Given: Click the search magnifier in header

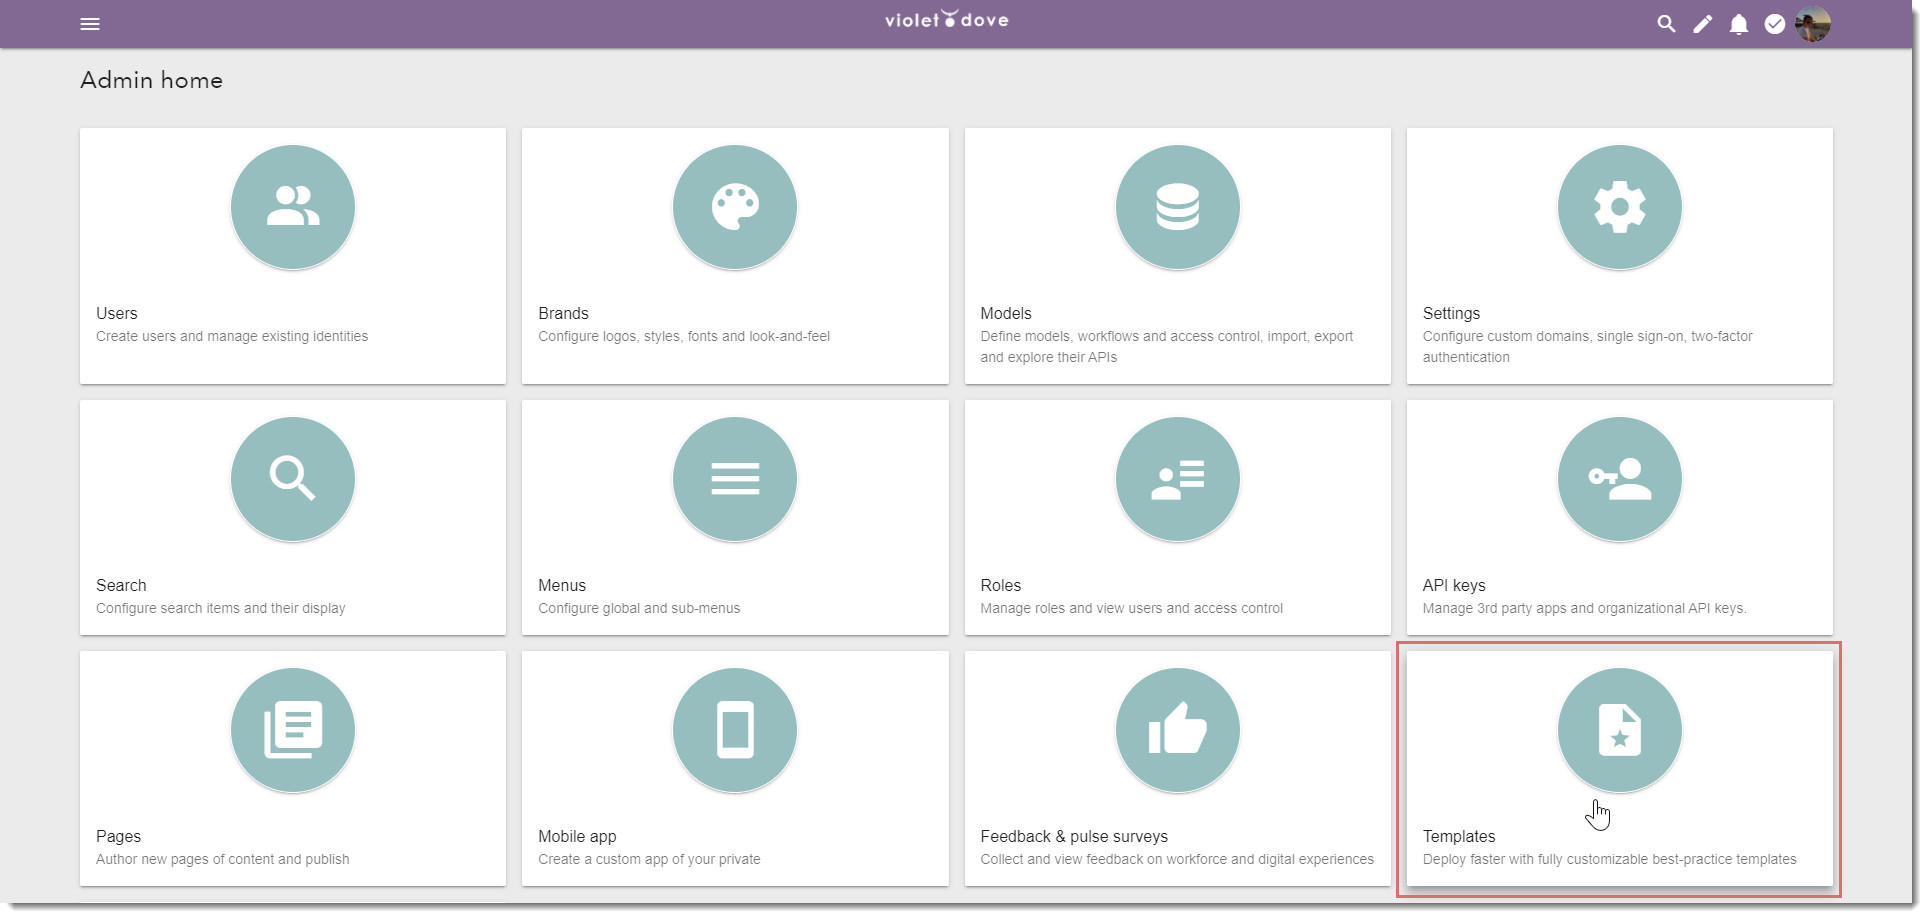Looking at the screenshot, I should click(x=1666, y=24).
